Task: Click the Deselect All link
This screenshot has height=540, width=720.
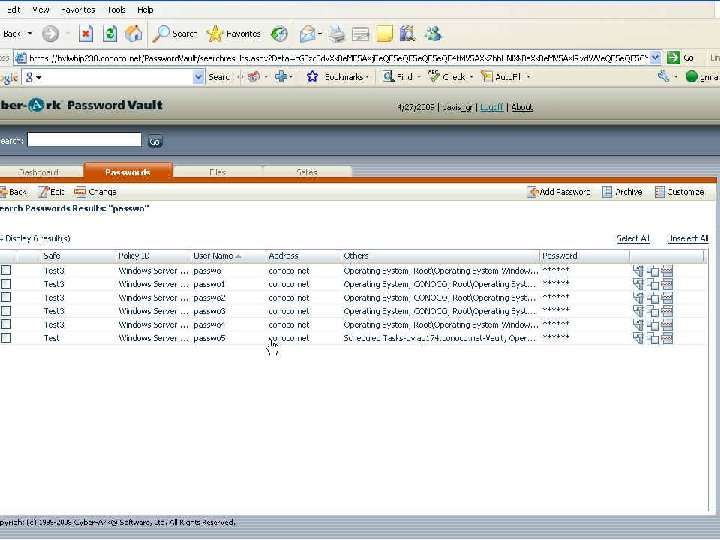Action: click(x=687, y=238)
